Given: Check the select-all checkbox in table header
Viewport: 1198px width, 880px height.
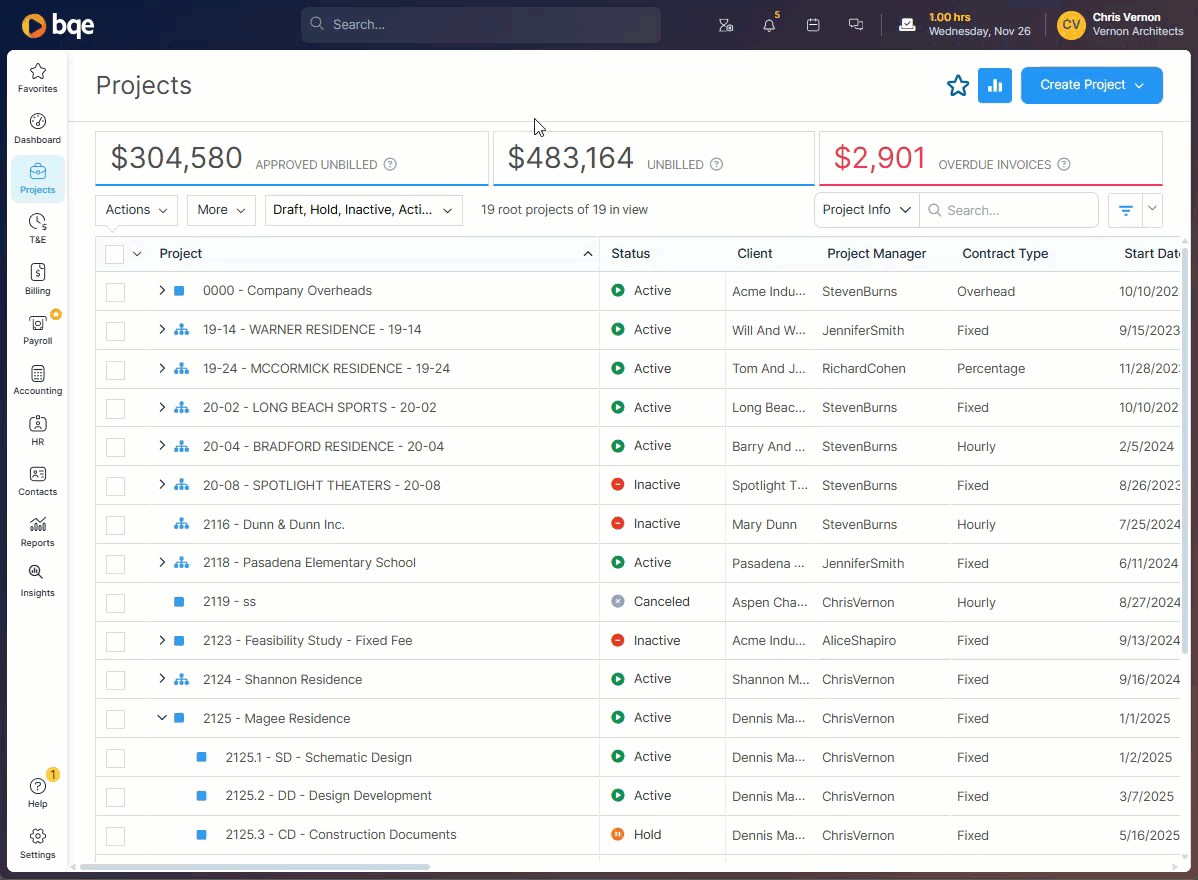Looking at the screenshot, I should tap(115, 254).
